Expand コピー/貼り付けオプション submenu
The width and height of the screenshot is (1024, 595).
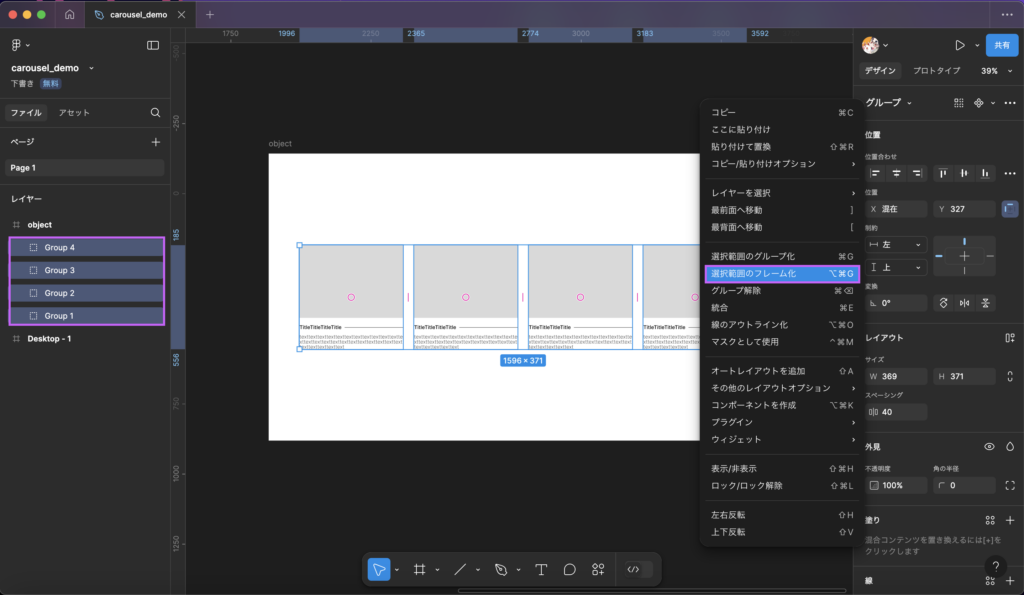(x=782, y=164)
